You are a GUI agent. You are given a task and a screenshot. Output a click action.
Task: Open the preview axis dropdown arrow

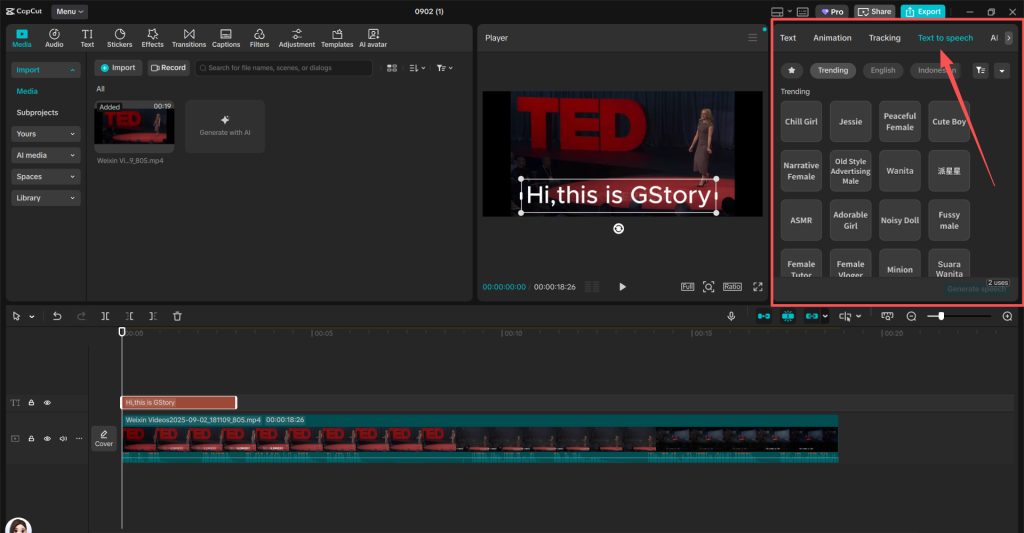(x=858, y=317)
